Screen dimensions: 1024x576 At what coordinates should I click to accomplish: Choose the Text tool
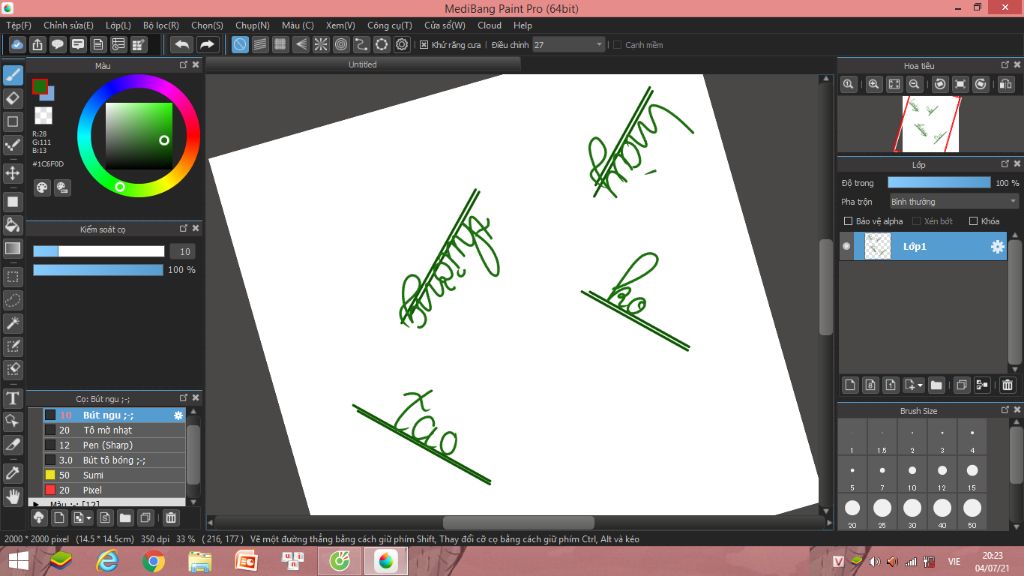(x=13, y=398)
